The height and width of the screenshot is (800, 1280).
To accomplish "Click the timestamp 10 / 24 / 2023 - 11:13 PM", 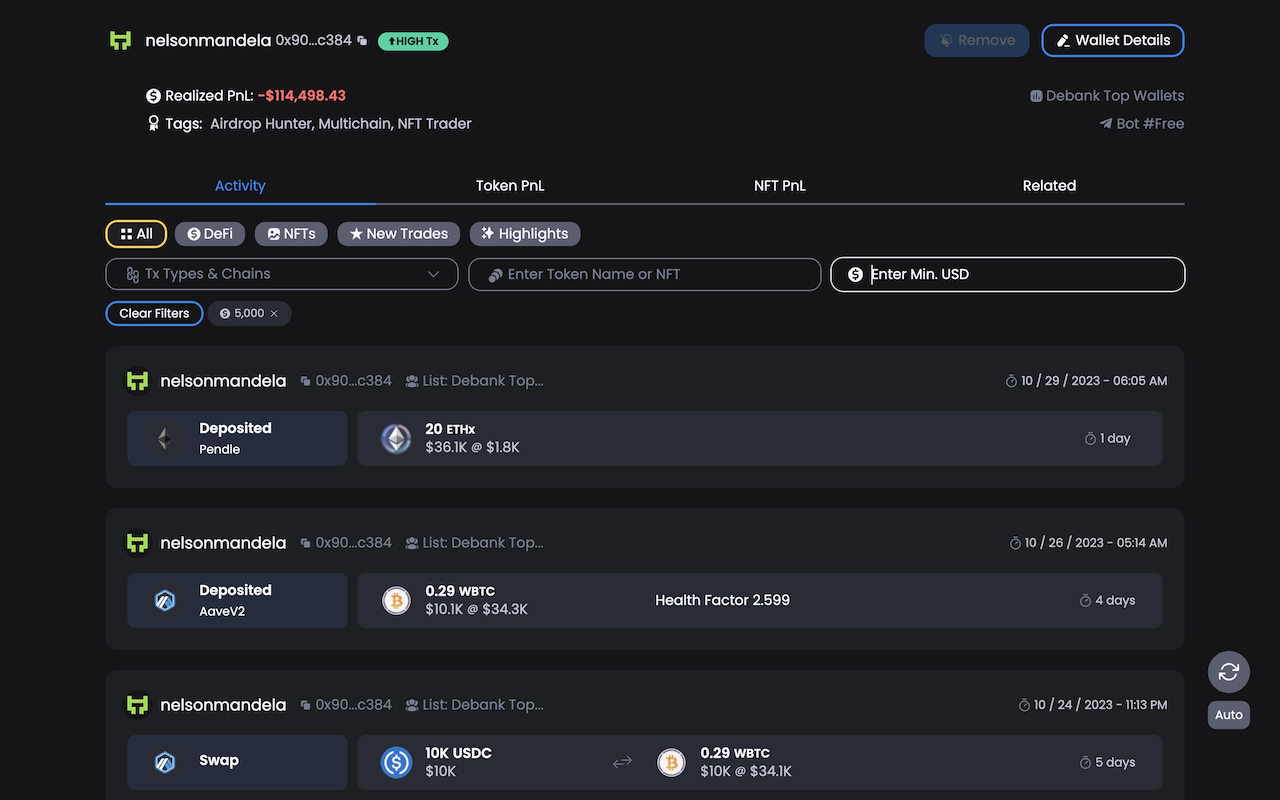I will (x=1101, y=705).
